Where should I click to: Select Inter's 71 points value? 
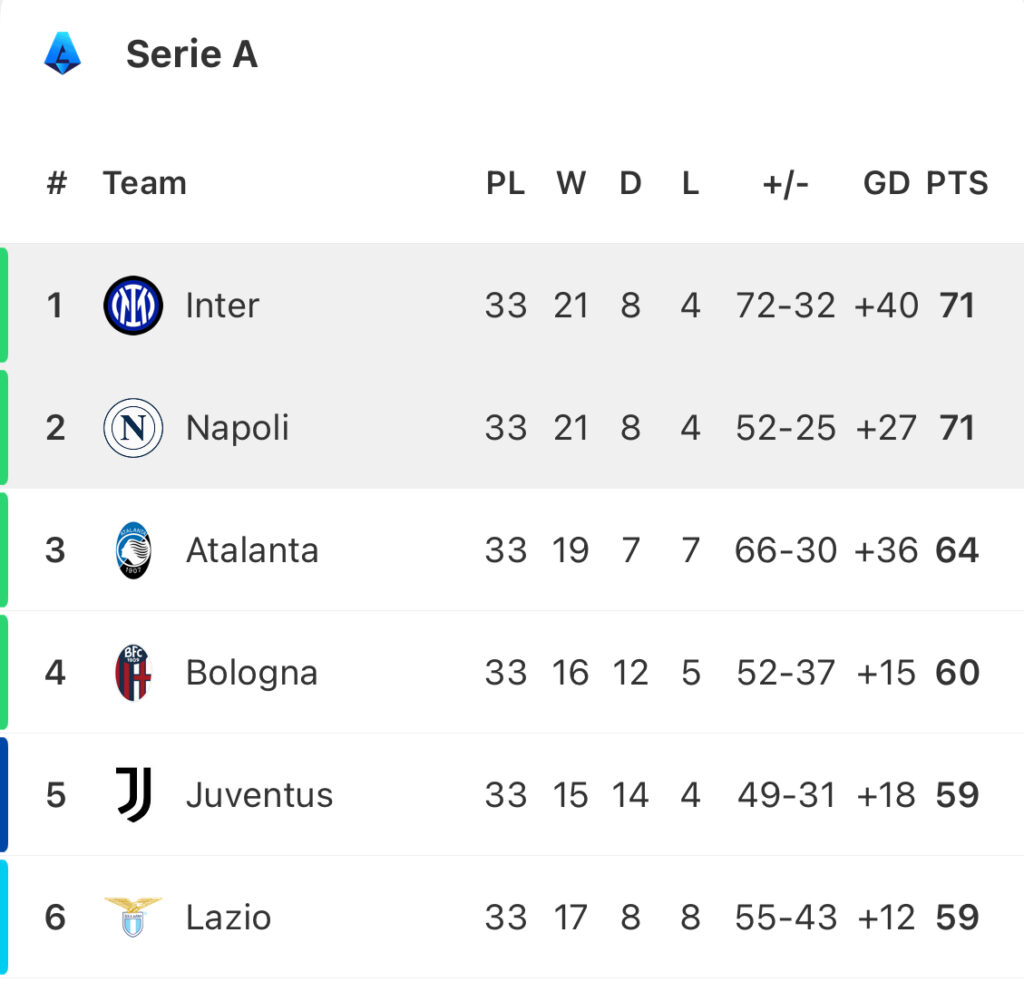[x=957, y=305]
